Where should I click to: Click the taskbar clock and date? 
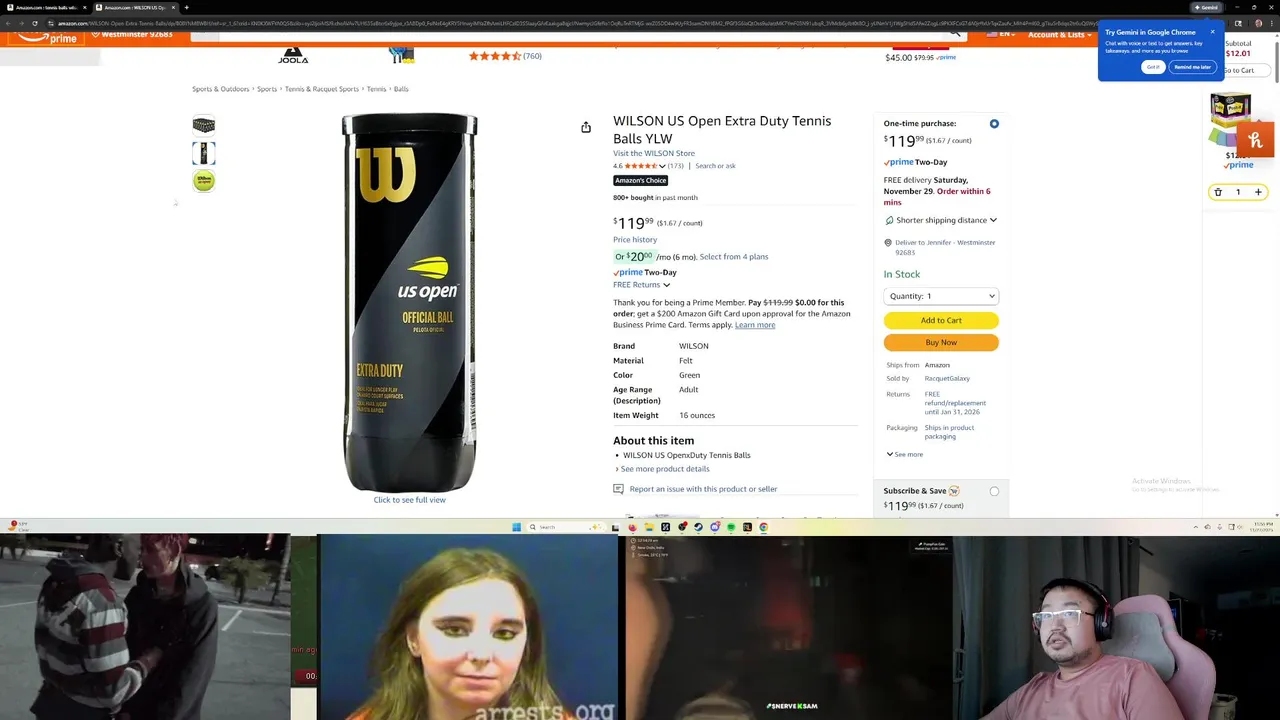[x=1263, y=527]
